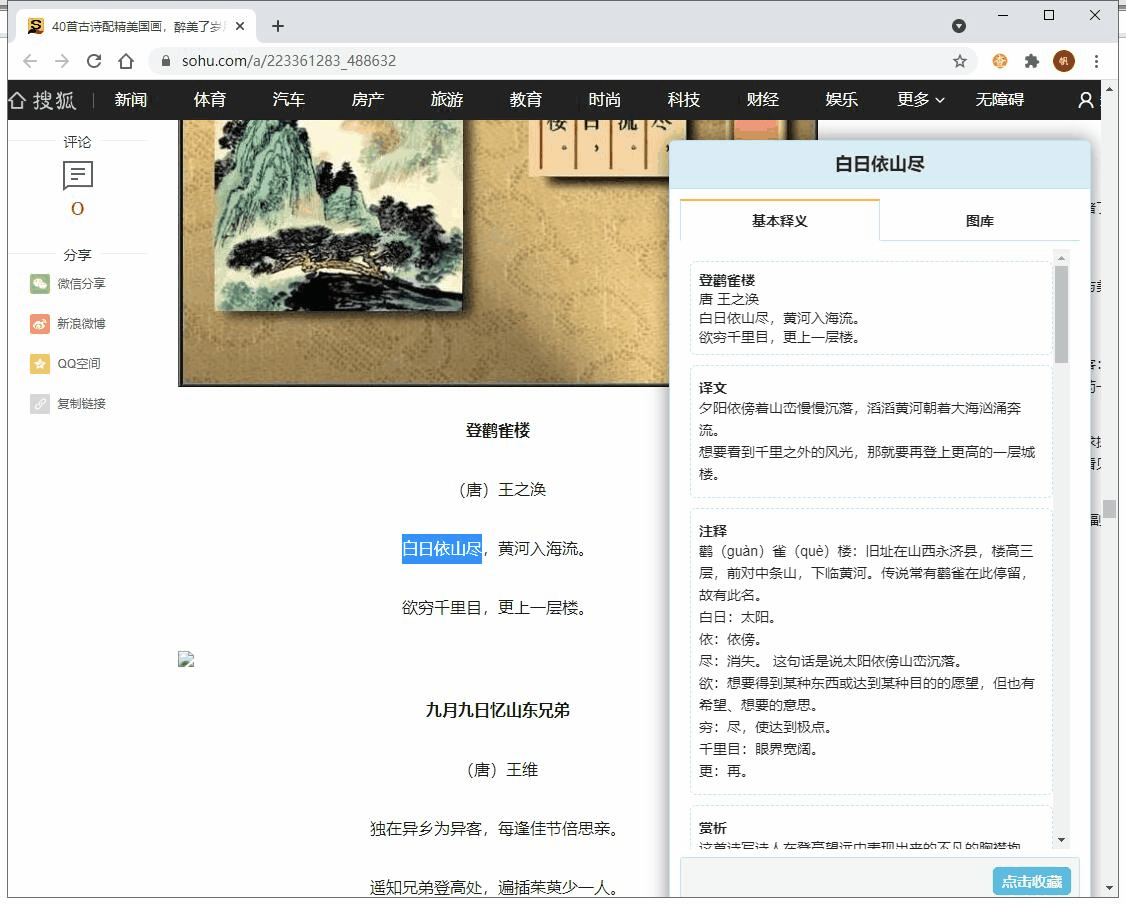The width and height of the screenshot is (1126, 905).
Task: Click the orange extension icon in toolbar
Action: (1000, 61)
